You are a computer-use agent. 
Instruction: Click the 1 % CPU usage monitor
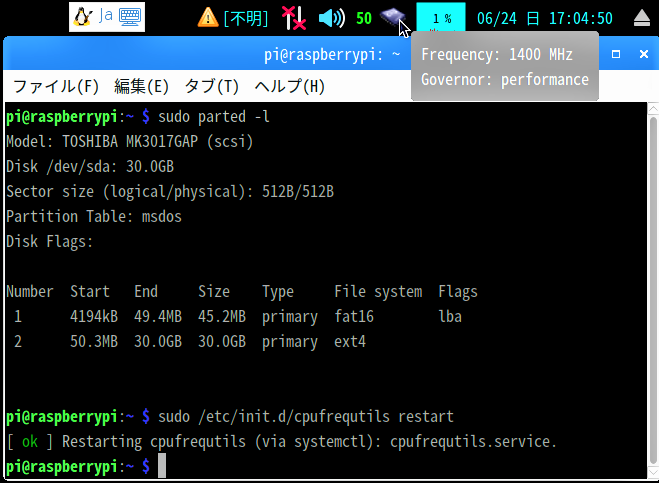tap(441, 17)
